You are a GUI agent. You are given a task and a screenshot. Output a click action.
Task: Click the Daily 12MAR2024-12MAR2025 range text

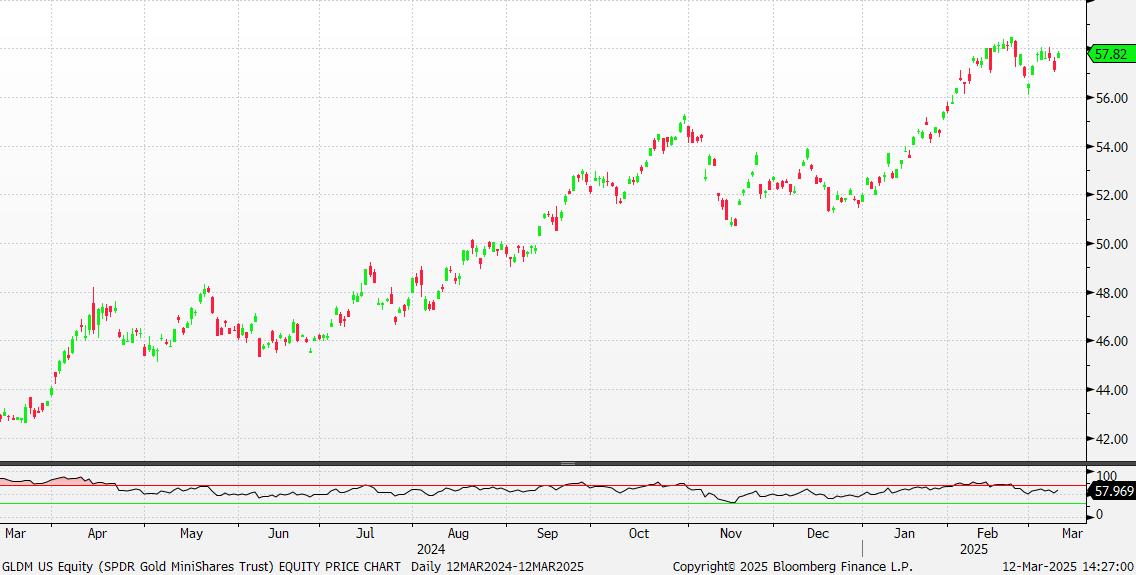(x=497, y=566)
